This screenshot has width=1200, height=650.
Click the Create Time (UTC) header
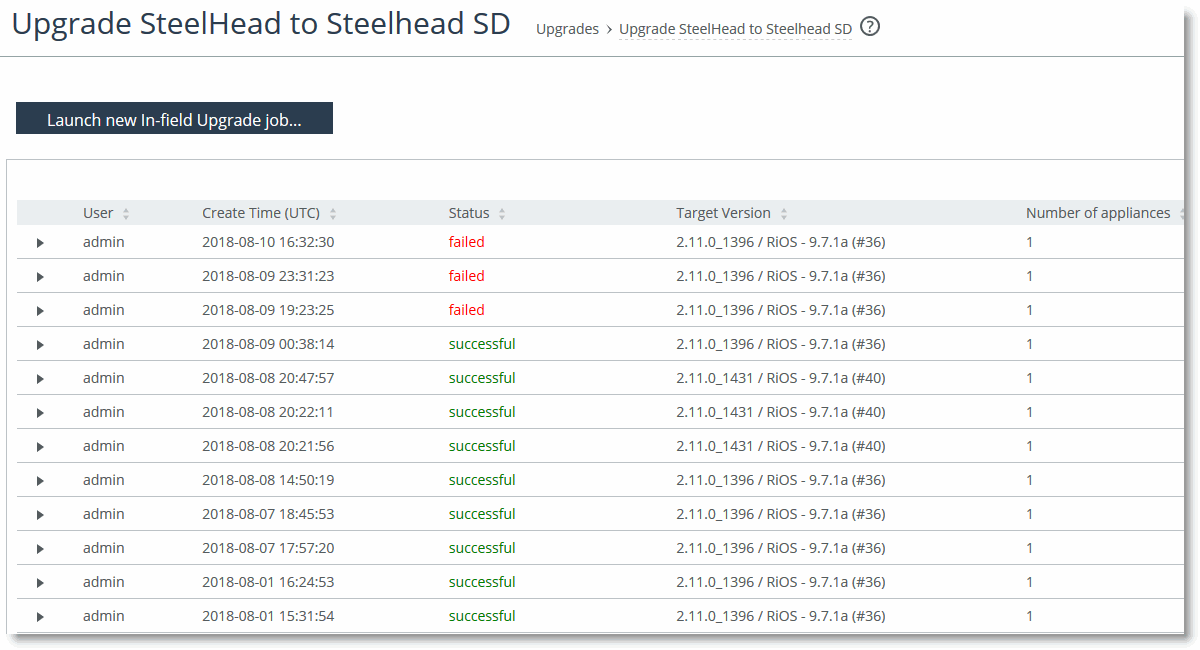[x=261, y=213]
